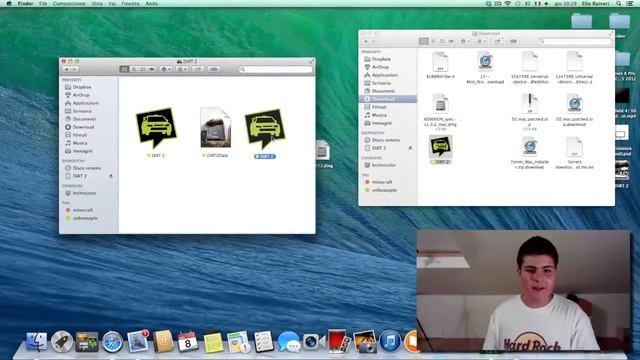Switch to icon view in DiRT 2 window
The image size is (640, 360).
pyautogui.click(x=124, y=69)
